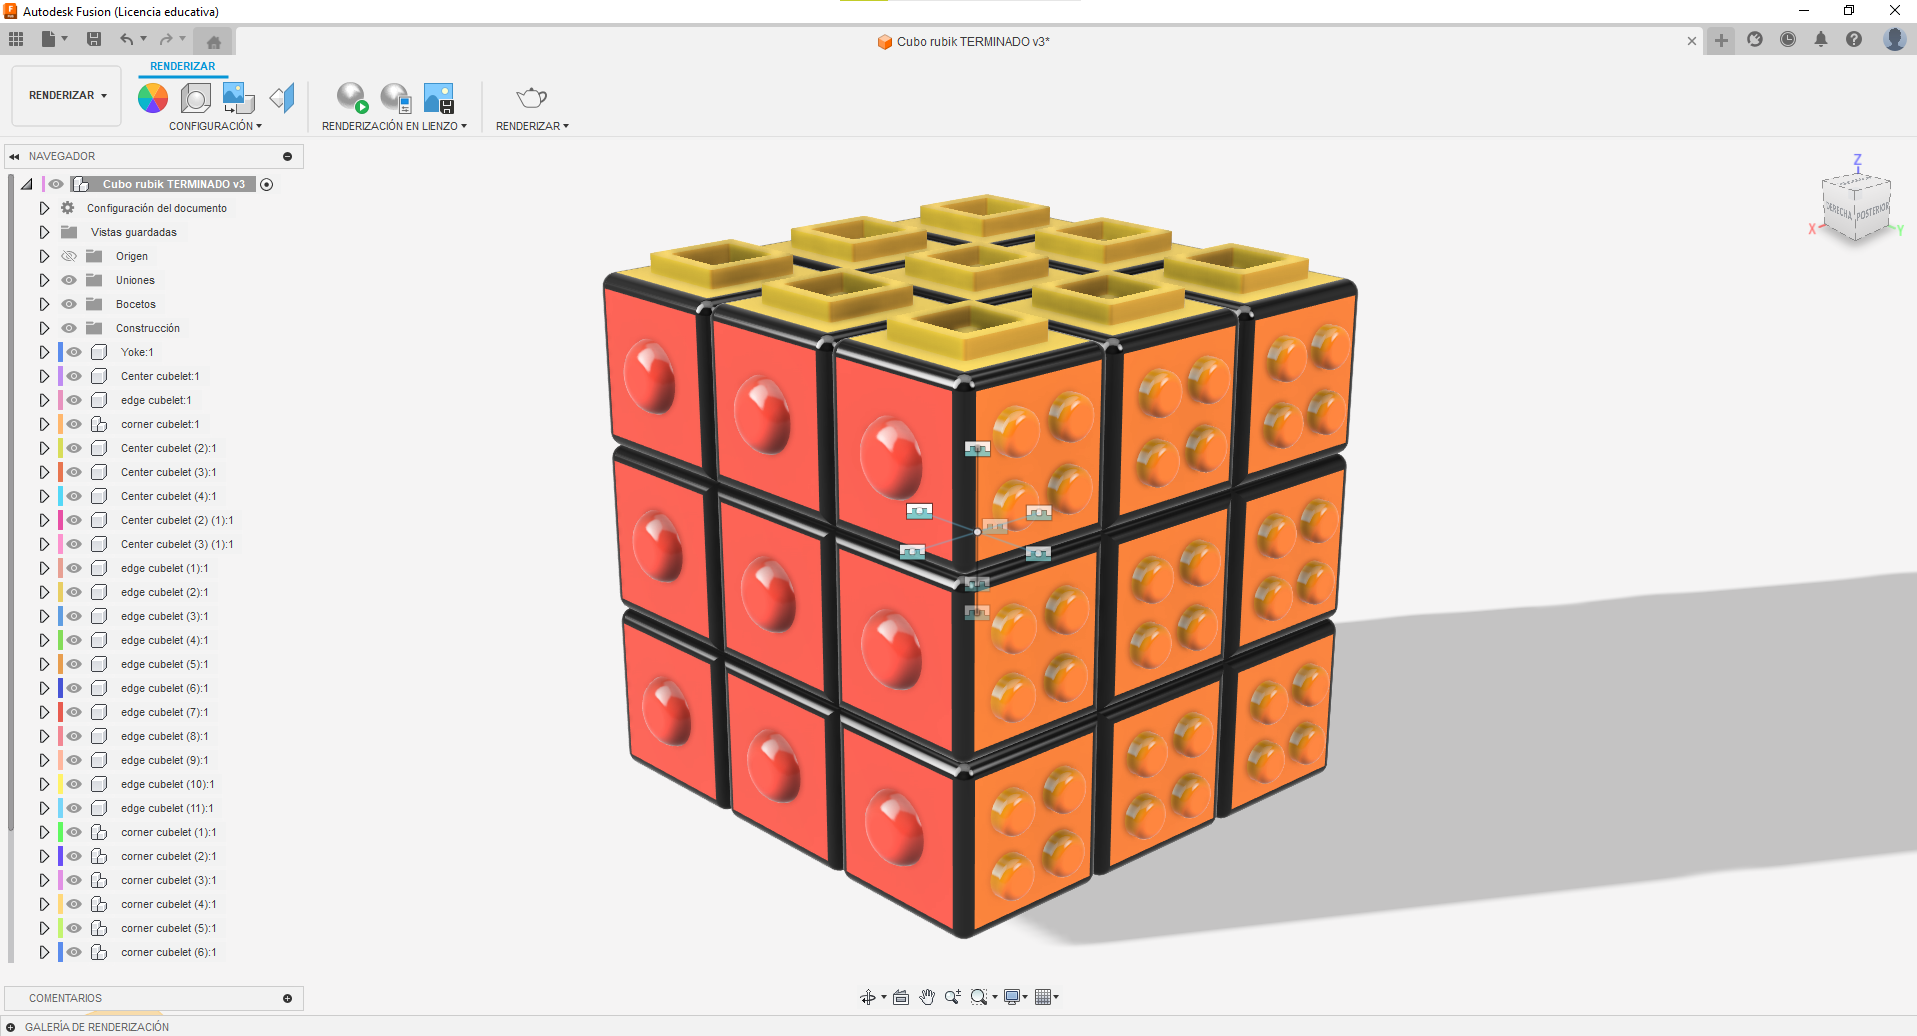Expand Vistas guardadas folder
Screen dimensions: 1917x1036
(x=44, y=232)
